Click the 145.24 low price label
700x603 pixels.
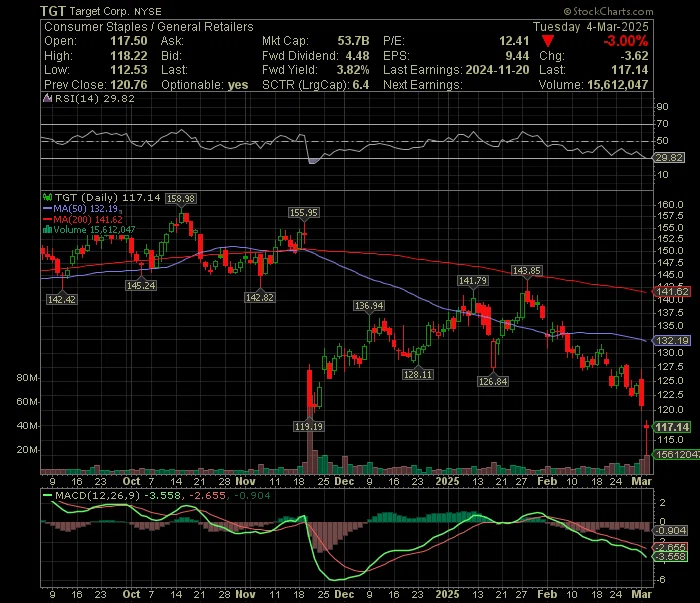pos(141,286)
